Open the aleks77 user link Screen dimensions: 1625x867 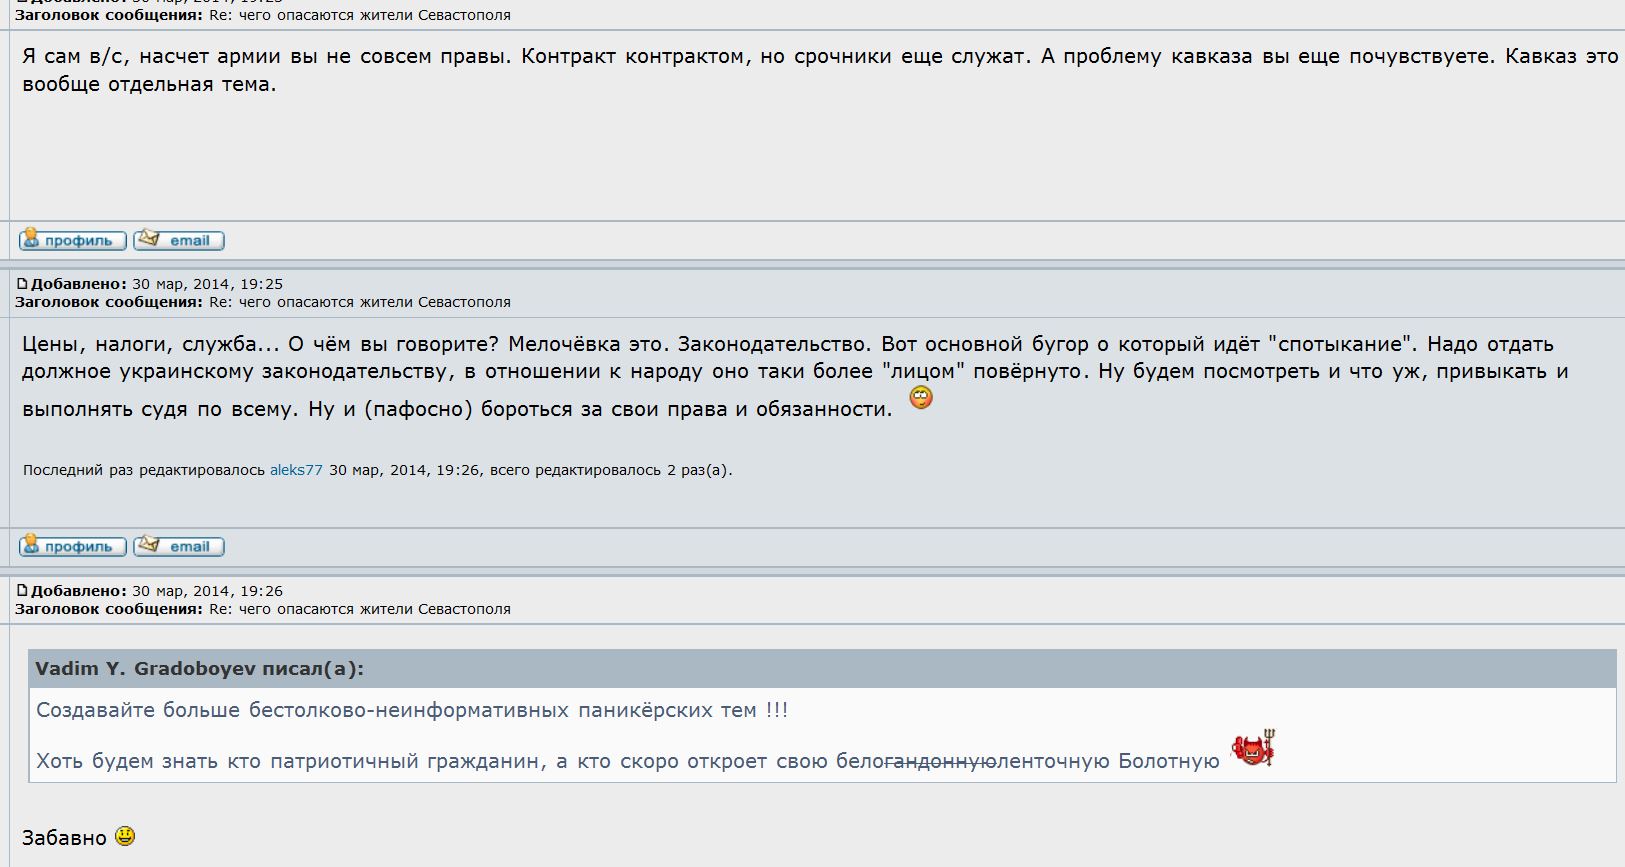click(296, 470)
